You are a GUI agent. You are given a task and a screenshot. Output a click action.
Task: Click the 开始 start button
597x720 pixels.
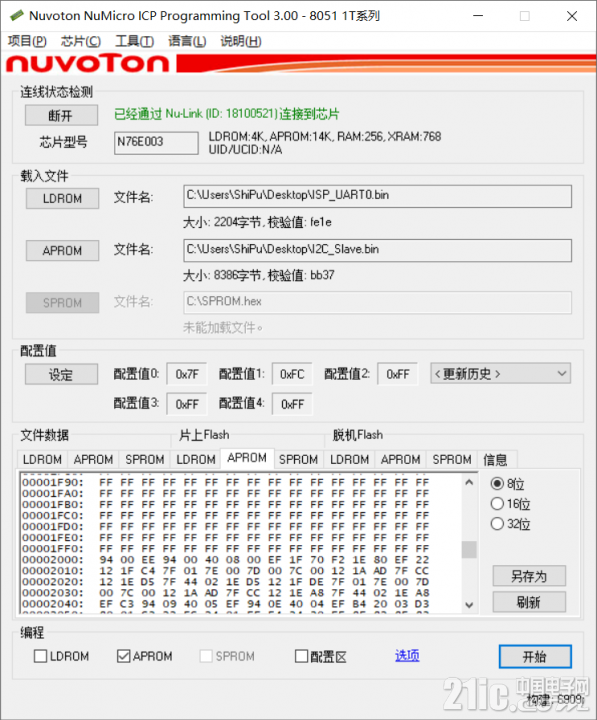tap(535, 657)
